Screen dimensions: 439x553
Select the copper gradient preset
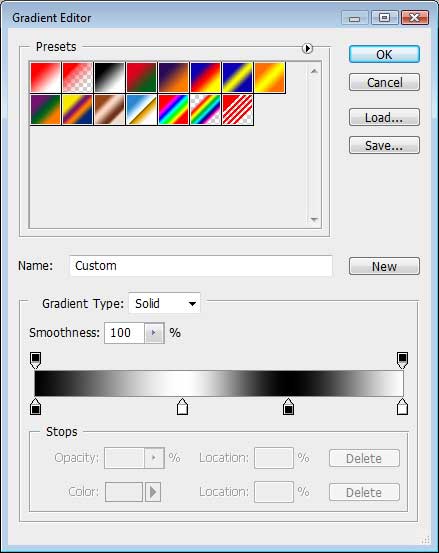(x=109, y=109)
